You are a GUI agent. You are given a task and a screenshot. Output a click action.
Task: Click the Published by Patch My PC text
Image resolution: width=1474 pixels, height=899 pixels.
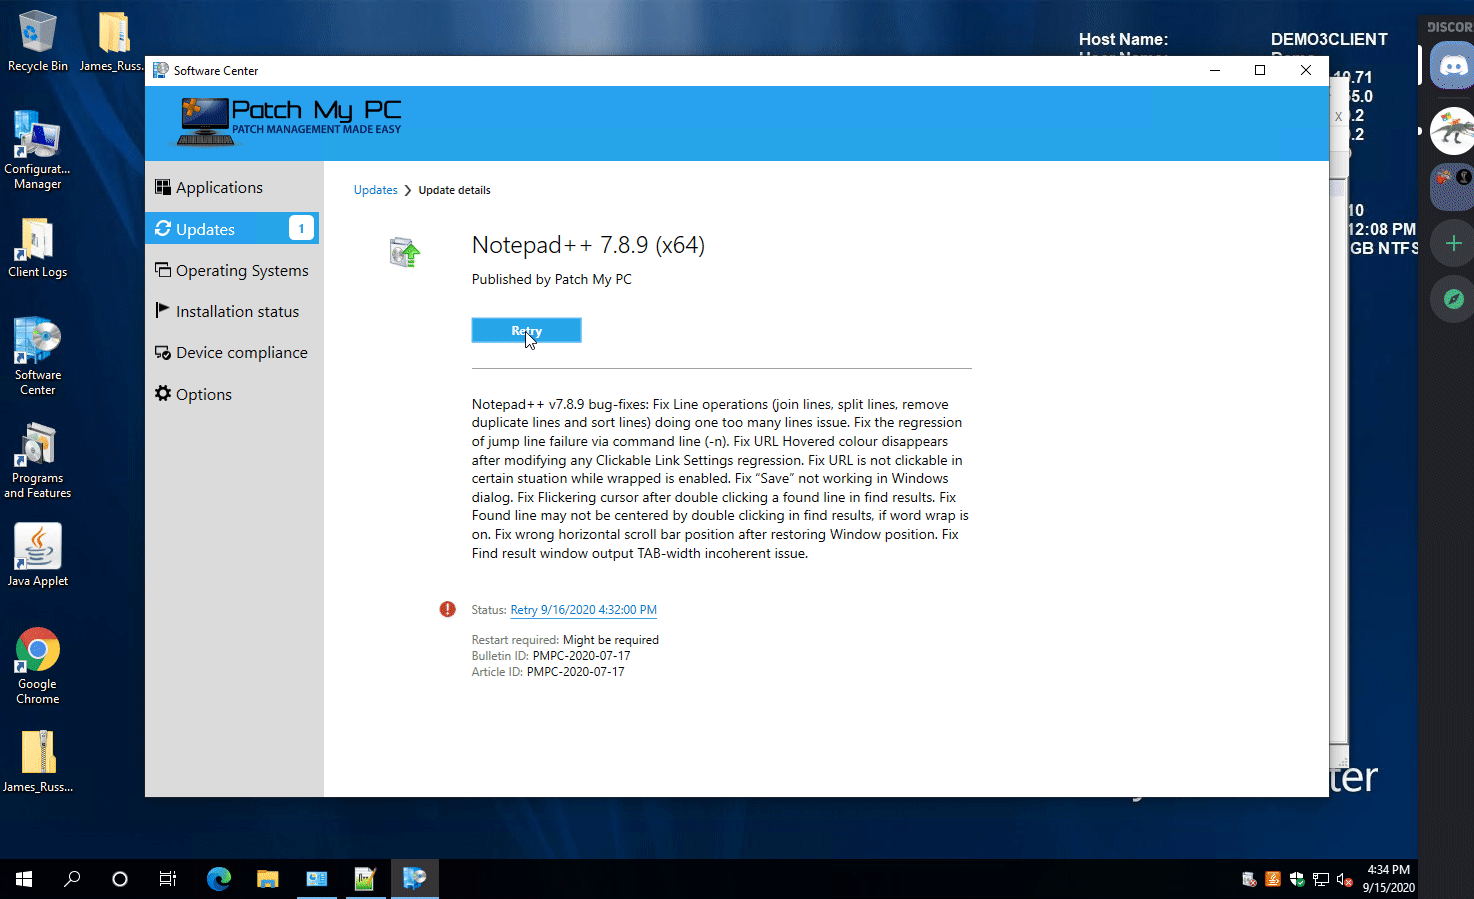(552, 279)
